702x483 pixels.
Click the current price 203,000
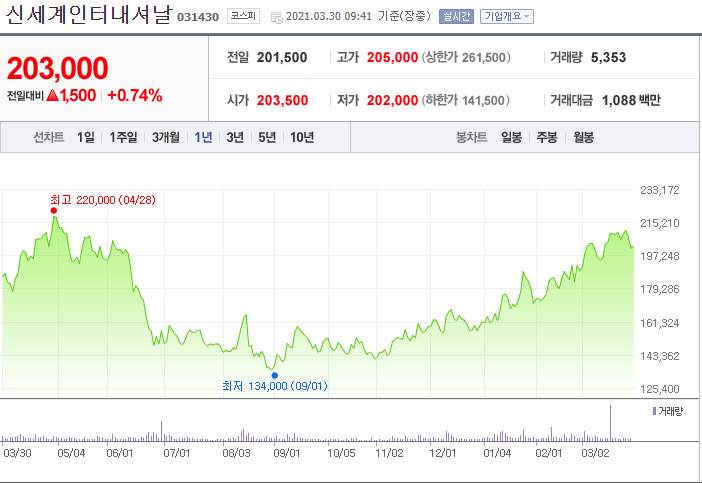(x=57, y=68)
